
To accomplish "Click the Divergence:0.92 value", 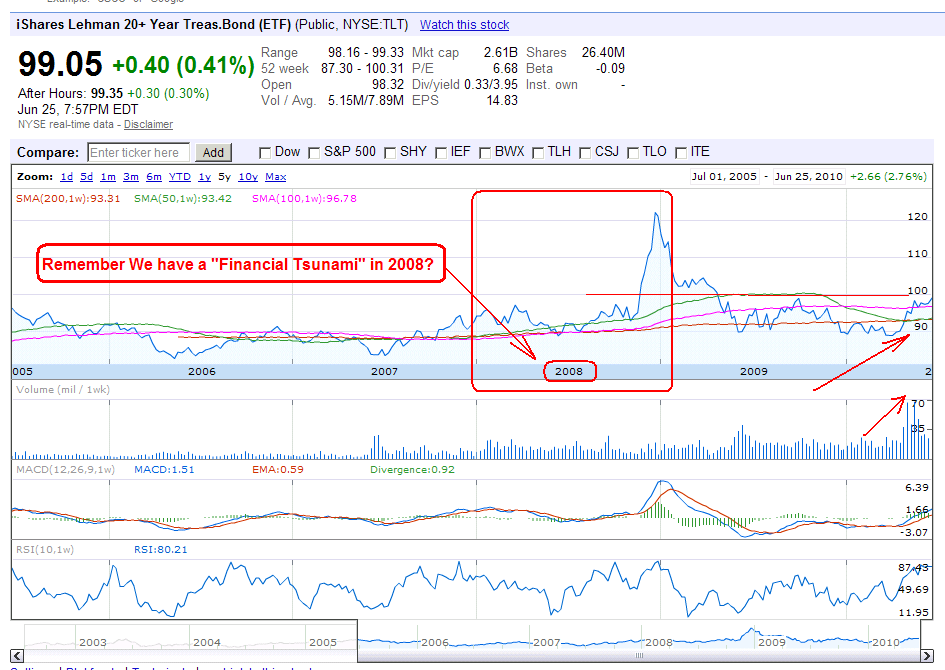I will tap(412, 469).
